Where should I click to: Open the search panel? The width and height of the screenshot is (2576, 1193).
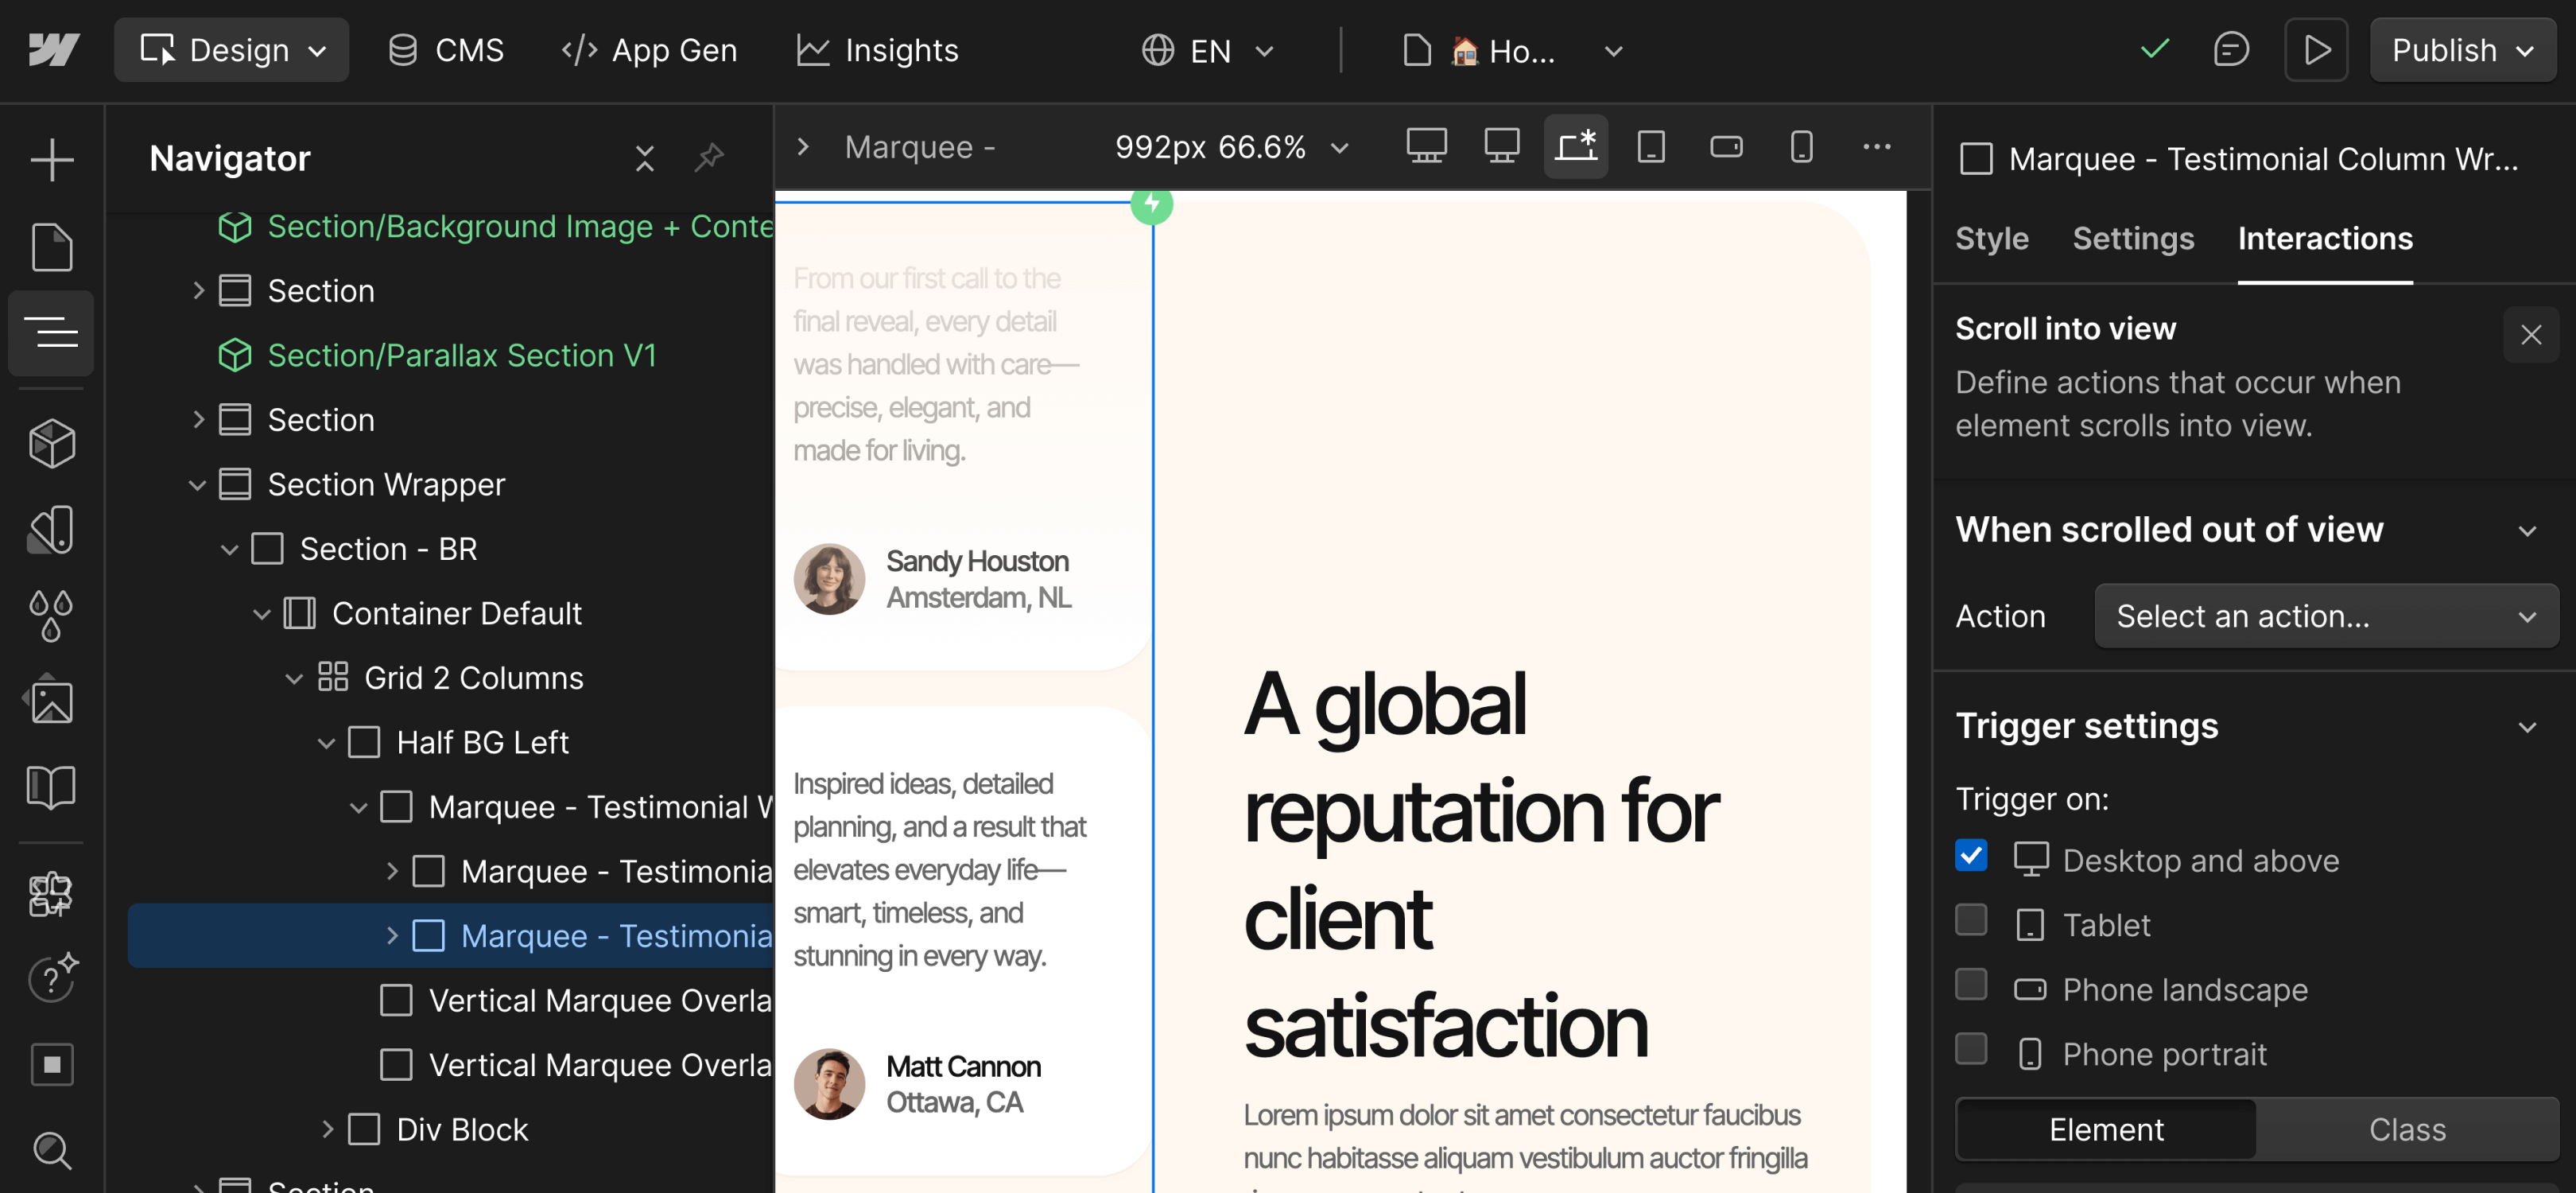50,1151
